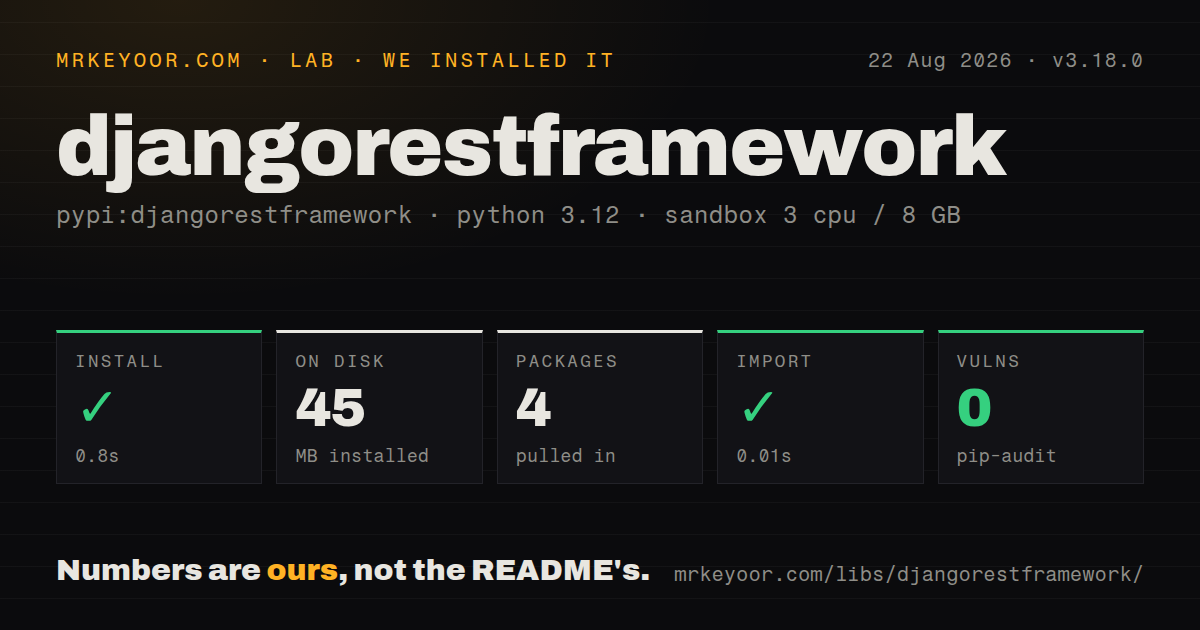This screenshot has height=630, width=1200.
Task: Click the 'INSTALL' card label
Action: (x=119, y=362)
